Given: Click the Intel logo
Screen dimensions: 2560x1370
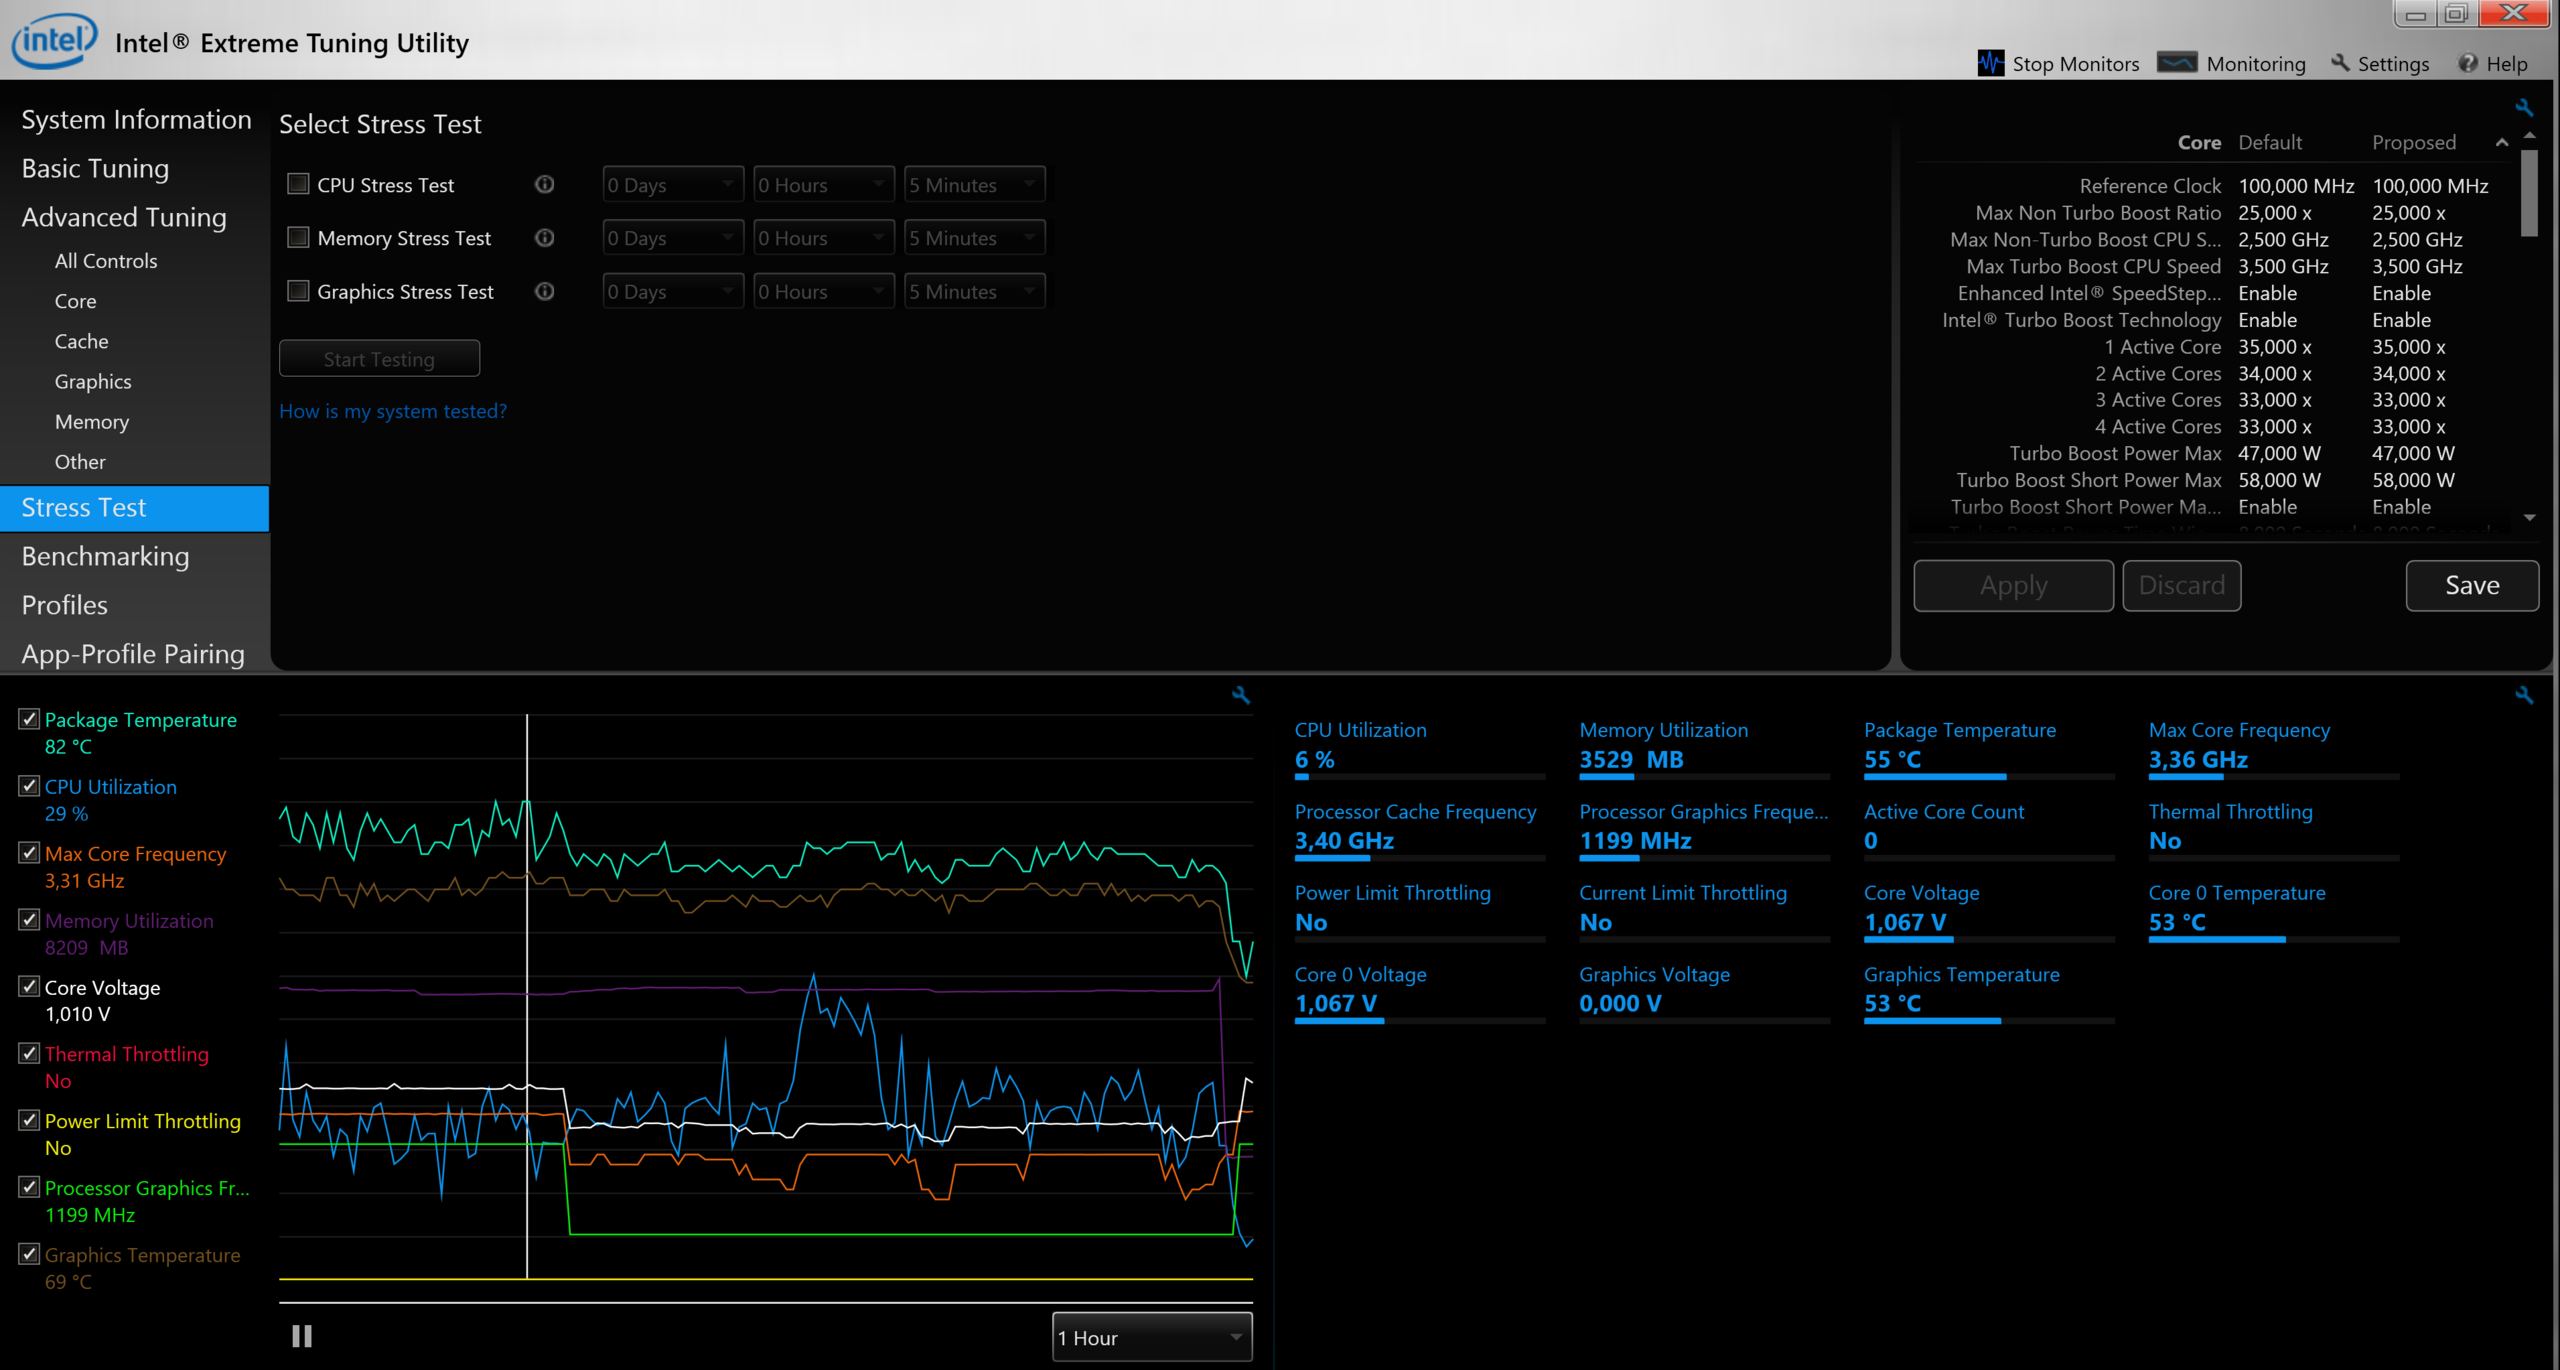Looking at the screenshot, I should 54,41.
